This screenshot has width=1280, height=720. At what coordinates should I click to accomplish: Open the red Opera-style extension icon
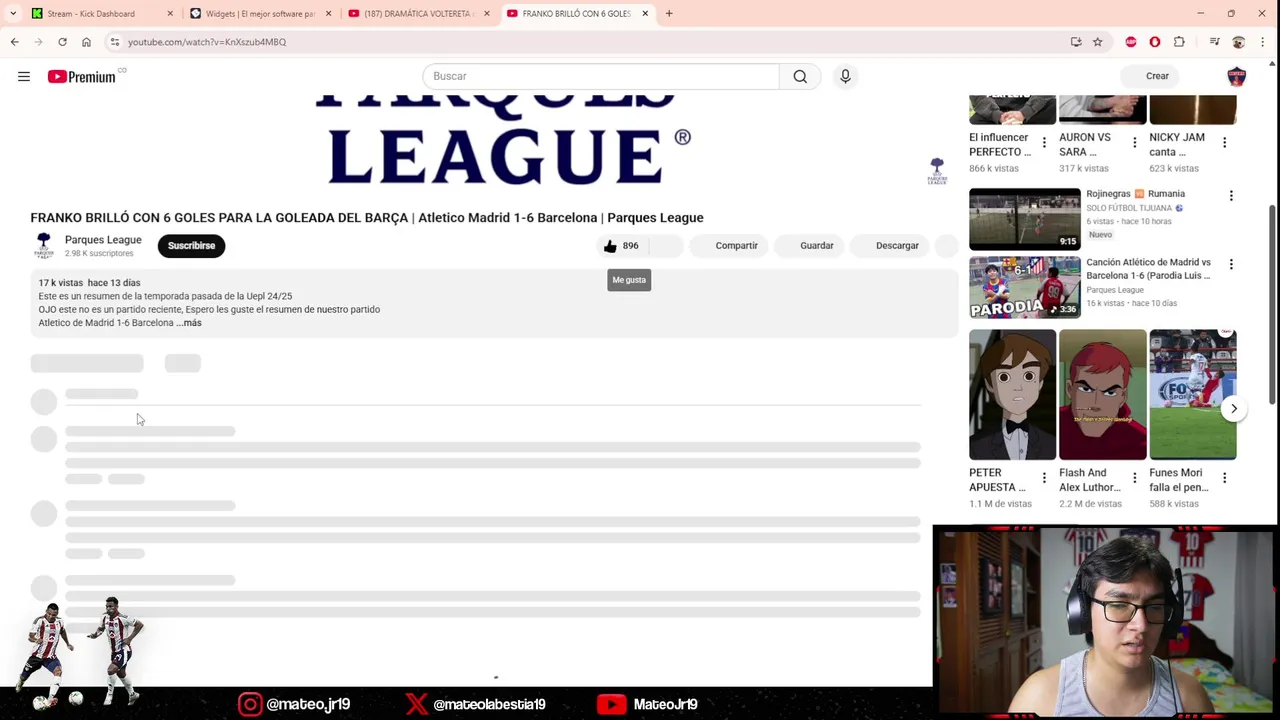(1155, 42)
